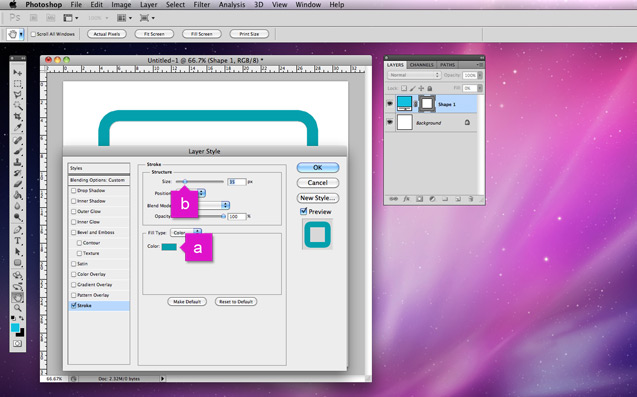The image size is (637, 397).
Task: Click the swap foreground/background colors icon
Action: point(21,318)
